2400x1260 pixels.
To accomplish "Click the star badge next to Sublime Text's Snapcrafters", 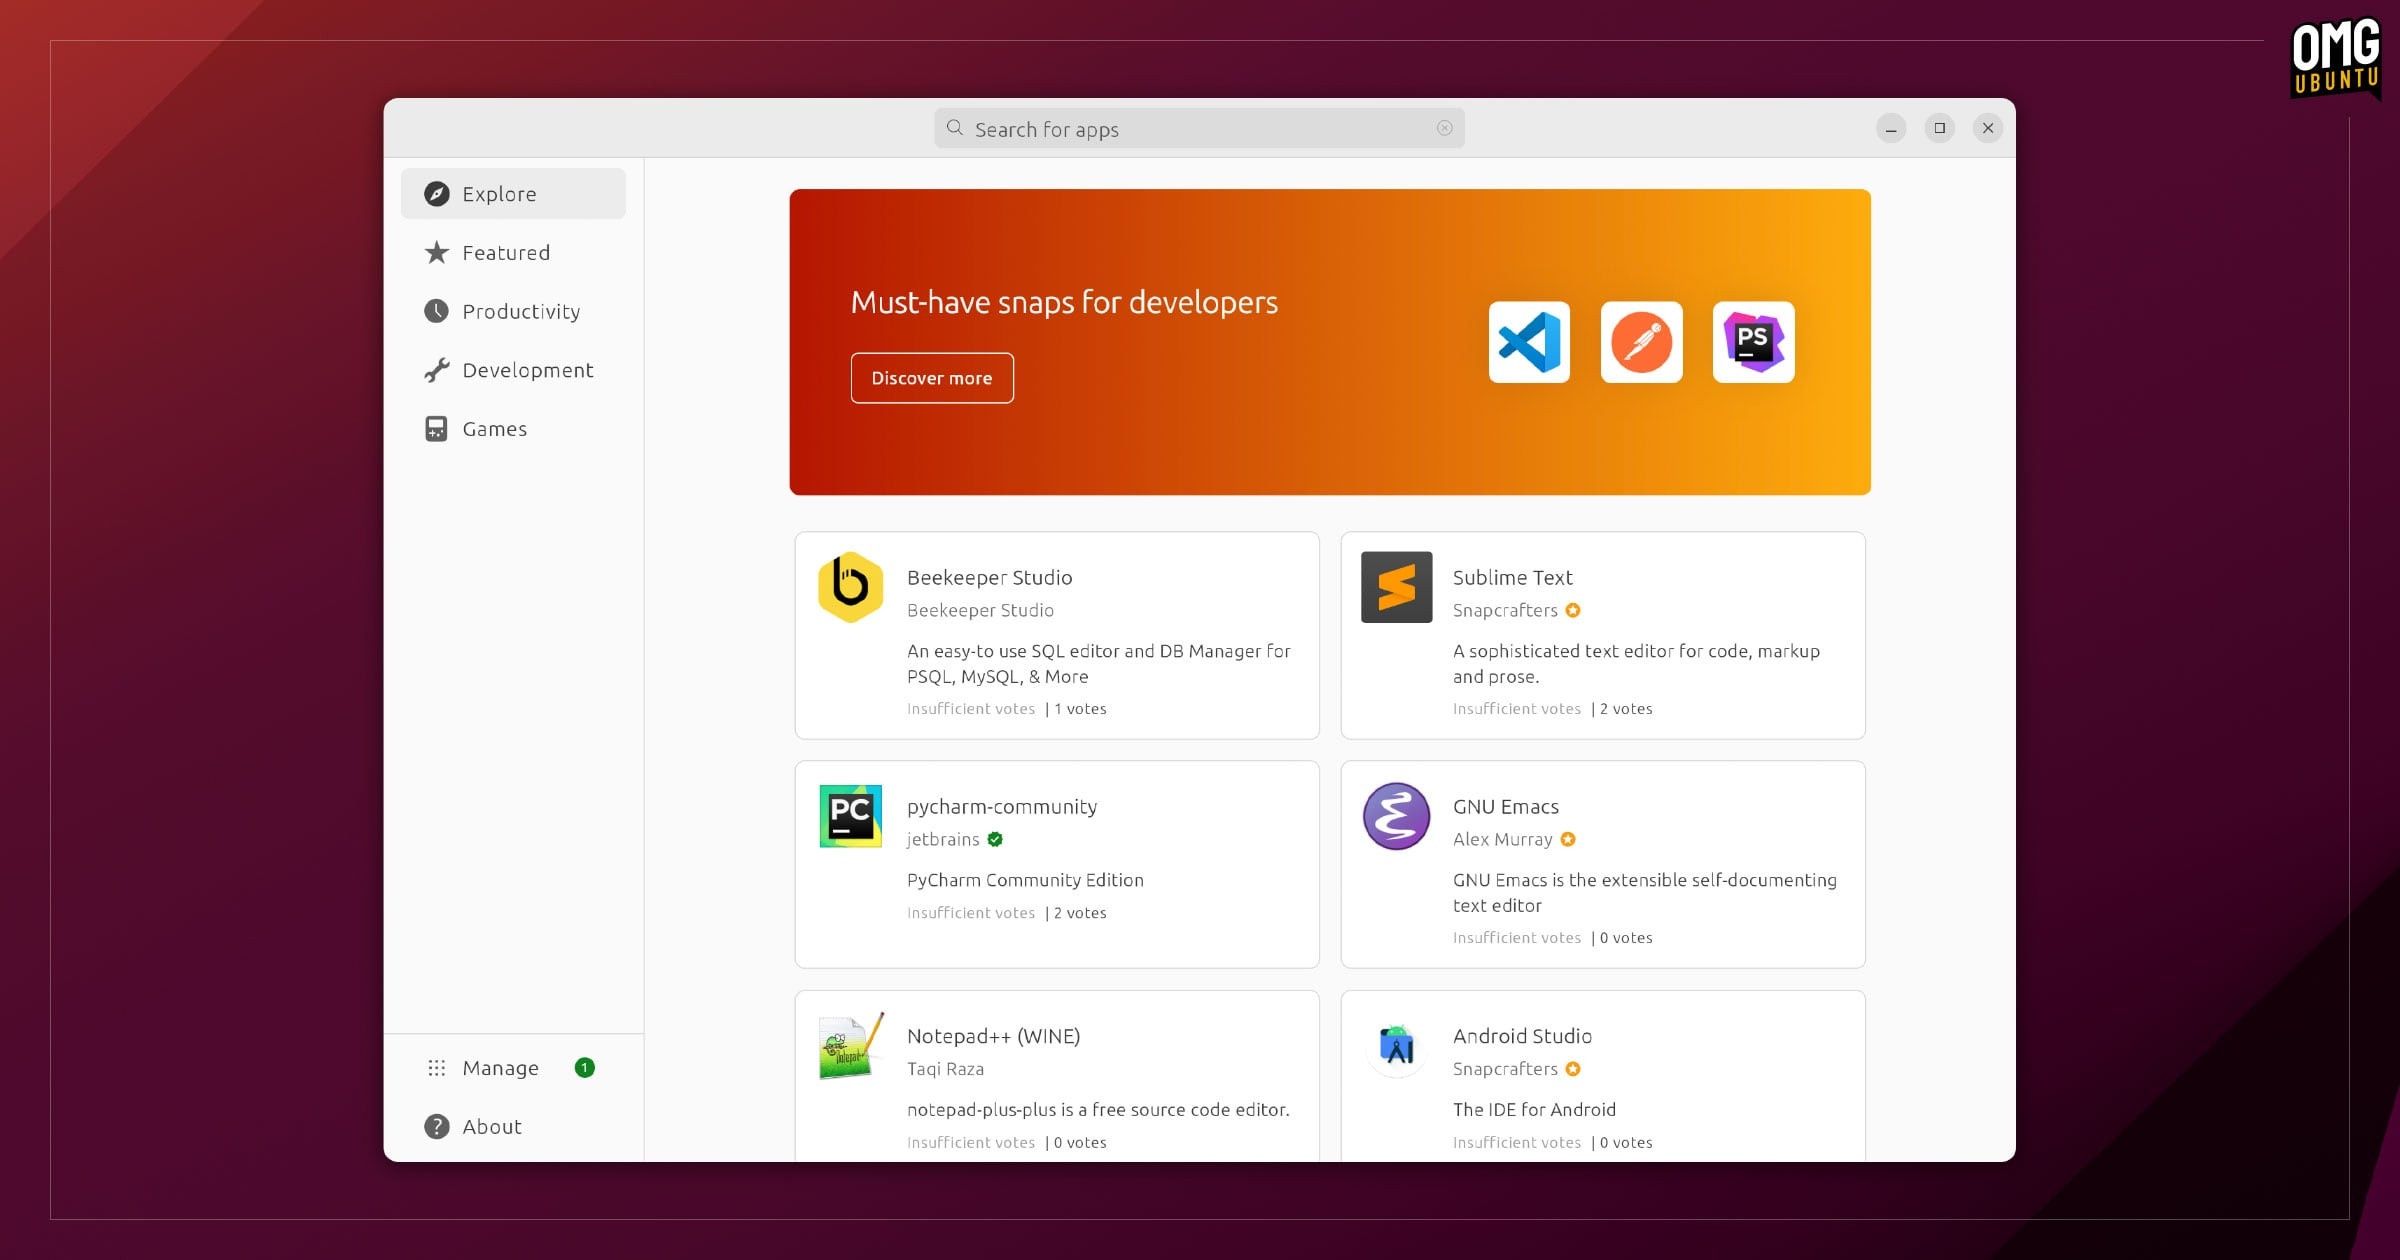I will click(x=1573, y=610).
